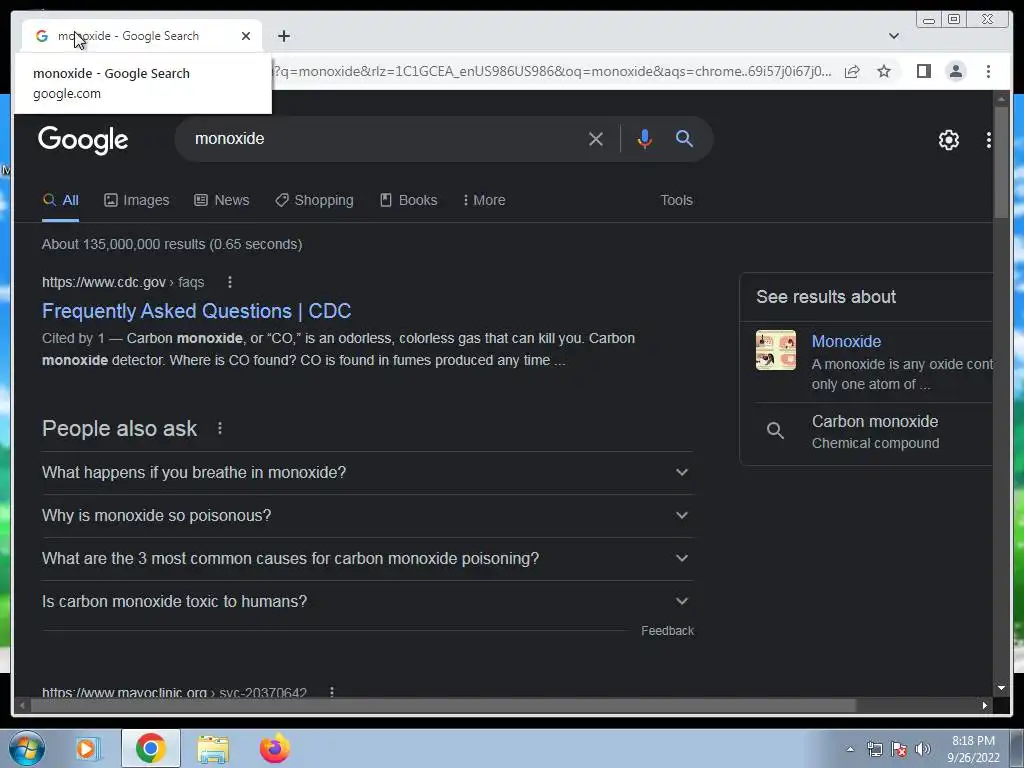The height and width of the screenshot is (768, 1024).
Task: Open Google quick settings gear
Action: click(948, 140)
